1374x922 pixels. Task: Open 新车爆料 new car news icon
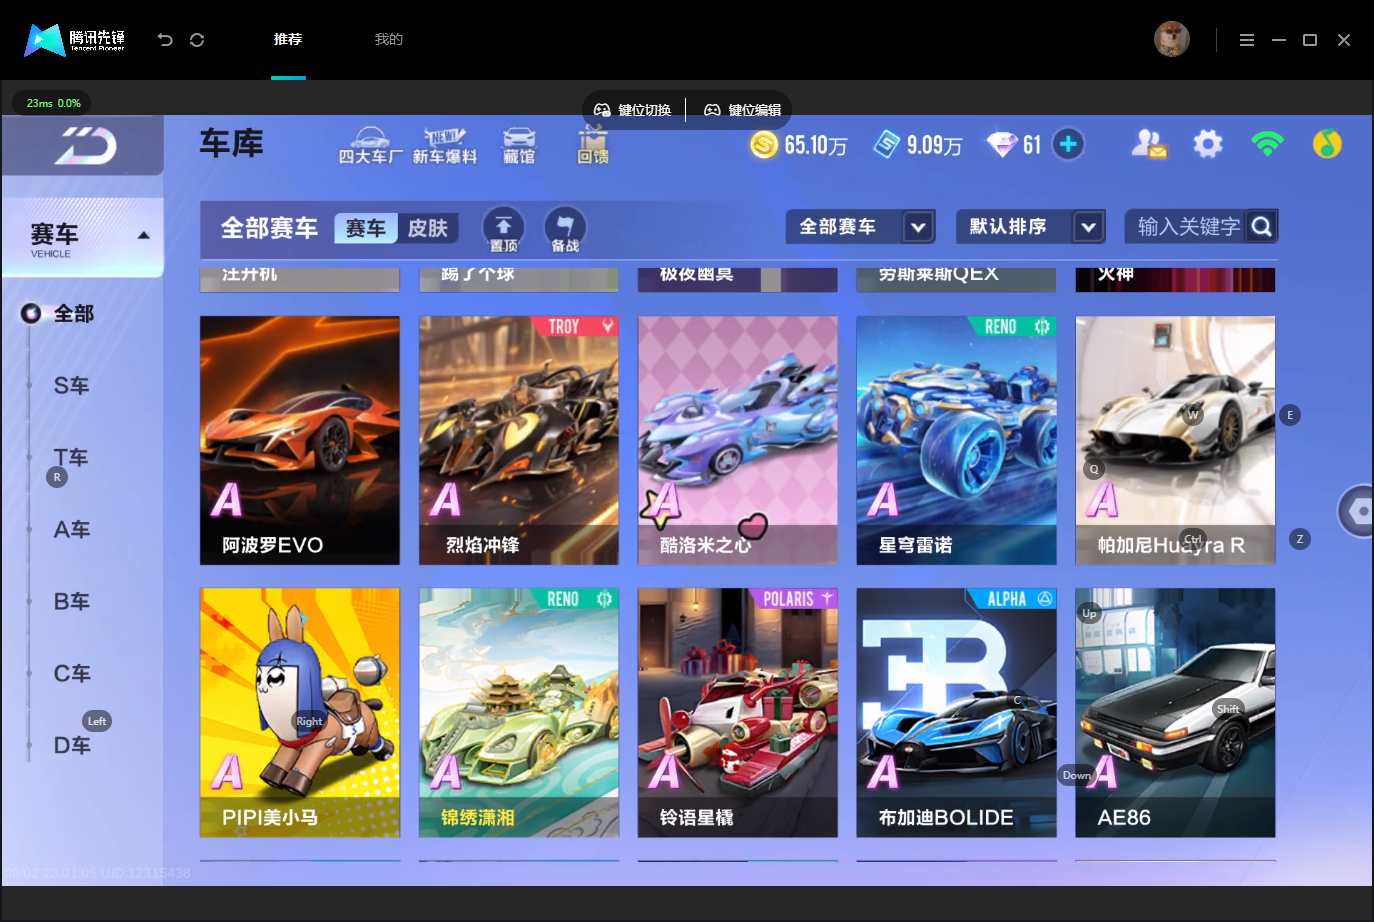point(445,146)
